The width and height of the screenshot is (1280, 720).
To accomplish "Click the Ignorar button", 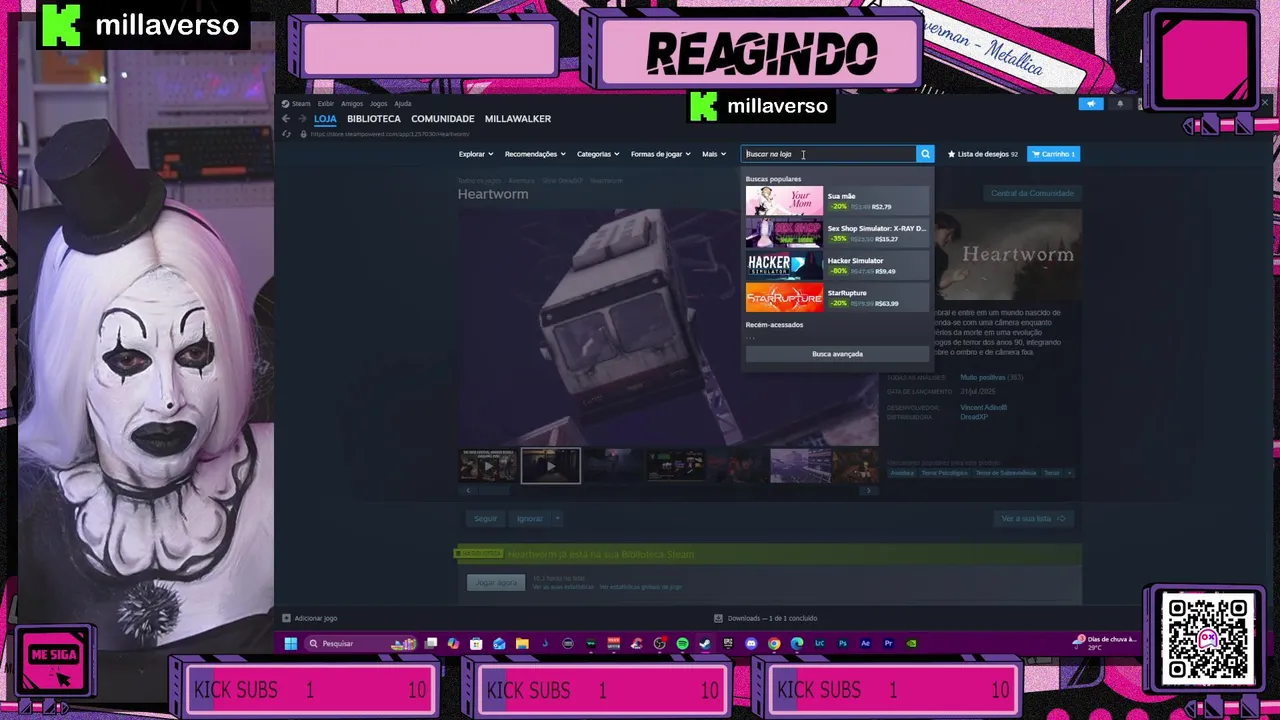I will (529, 518).
